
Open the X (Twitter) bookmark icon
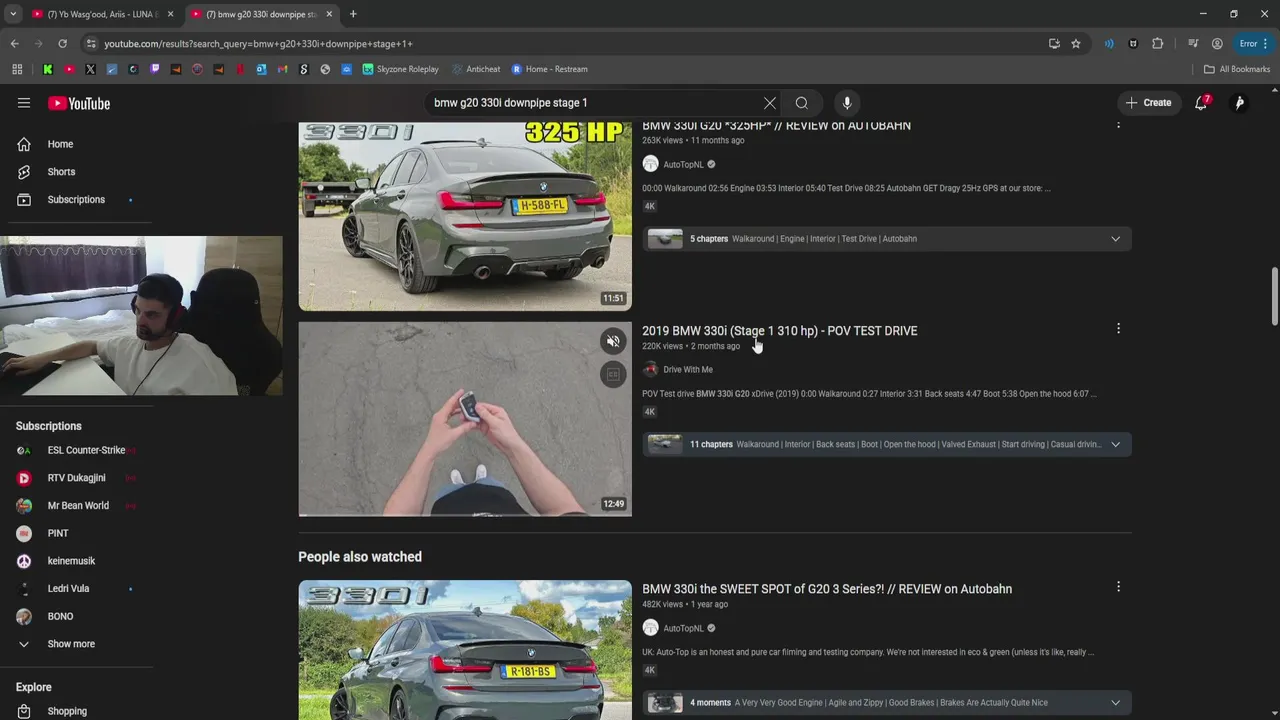(91, 69)
